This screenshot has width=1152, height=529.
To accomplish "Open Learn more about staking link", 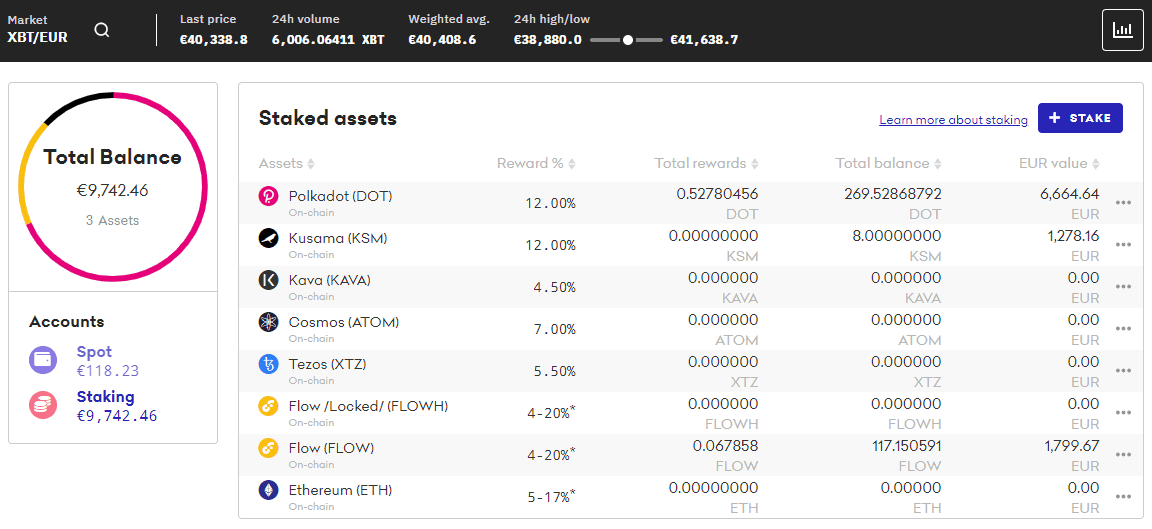I will click(x=953, y=120).
